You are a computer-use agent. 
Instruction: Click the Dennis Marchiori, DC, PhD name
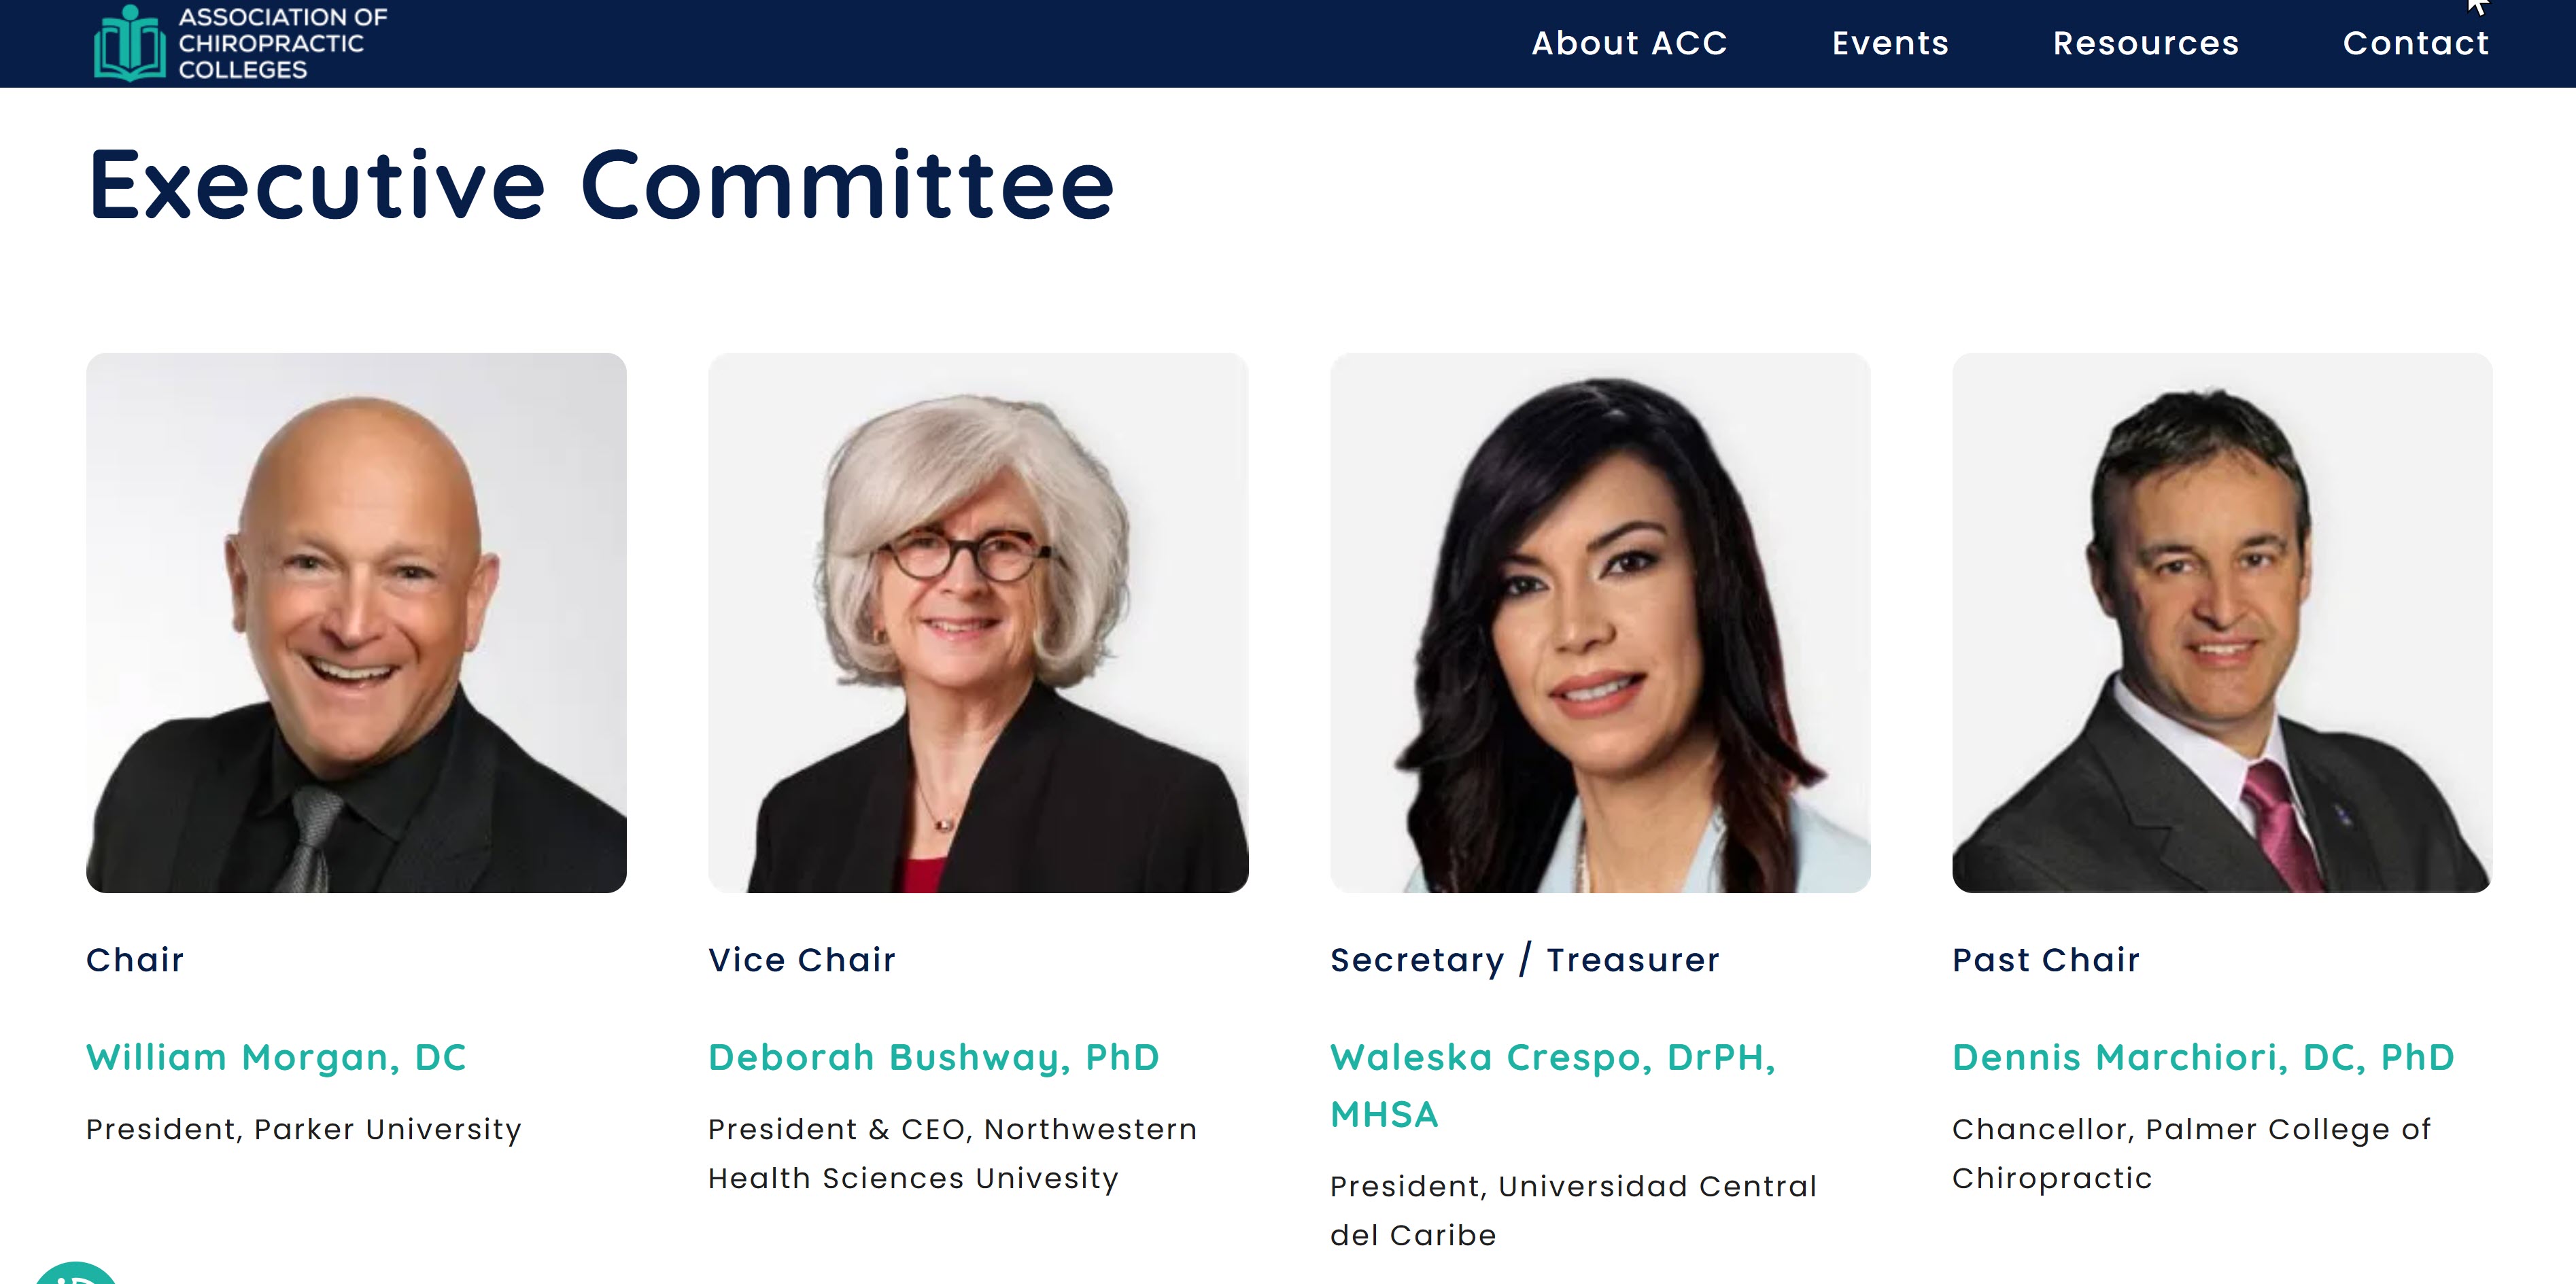coord(2203,1057)
